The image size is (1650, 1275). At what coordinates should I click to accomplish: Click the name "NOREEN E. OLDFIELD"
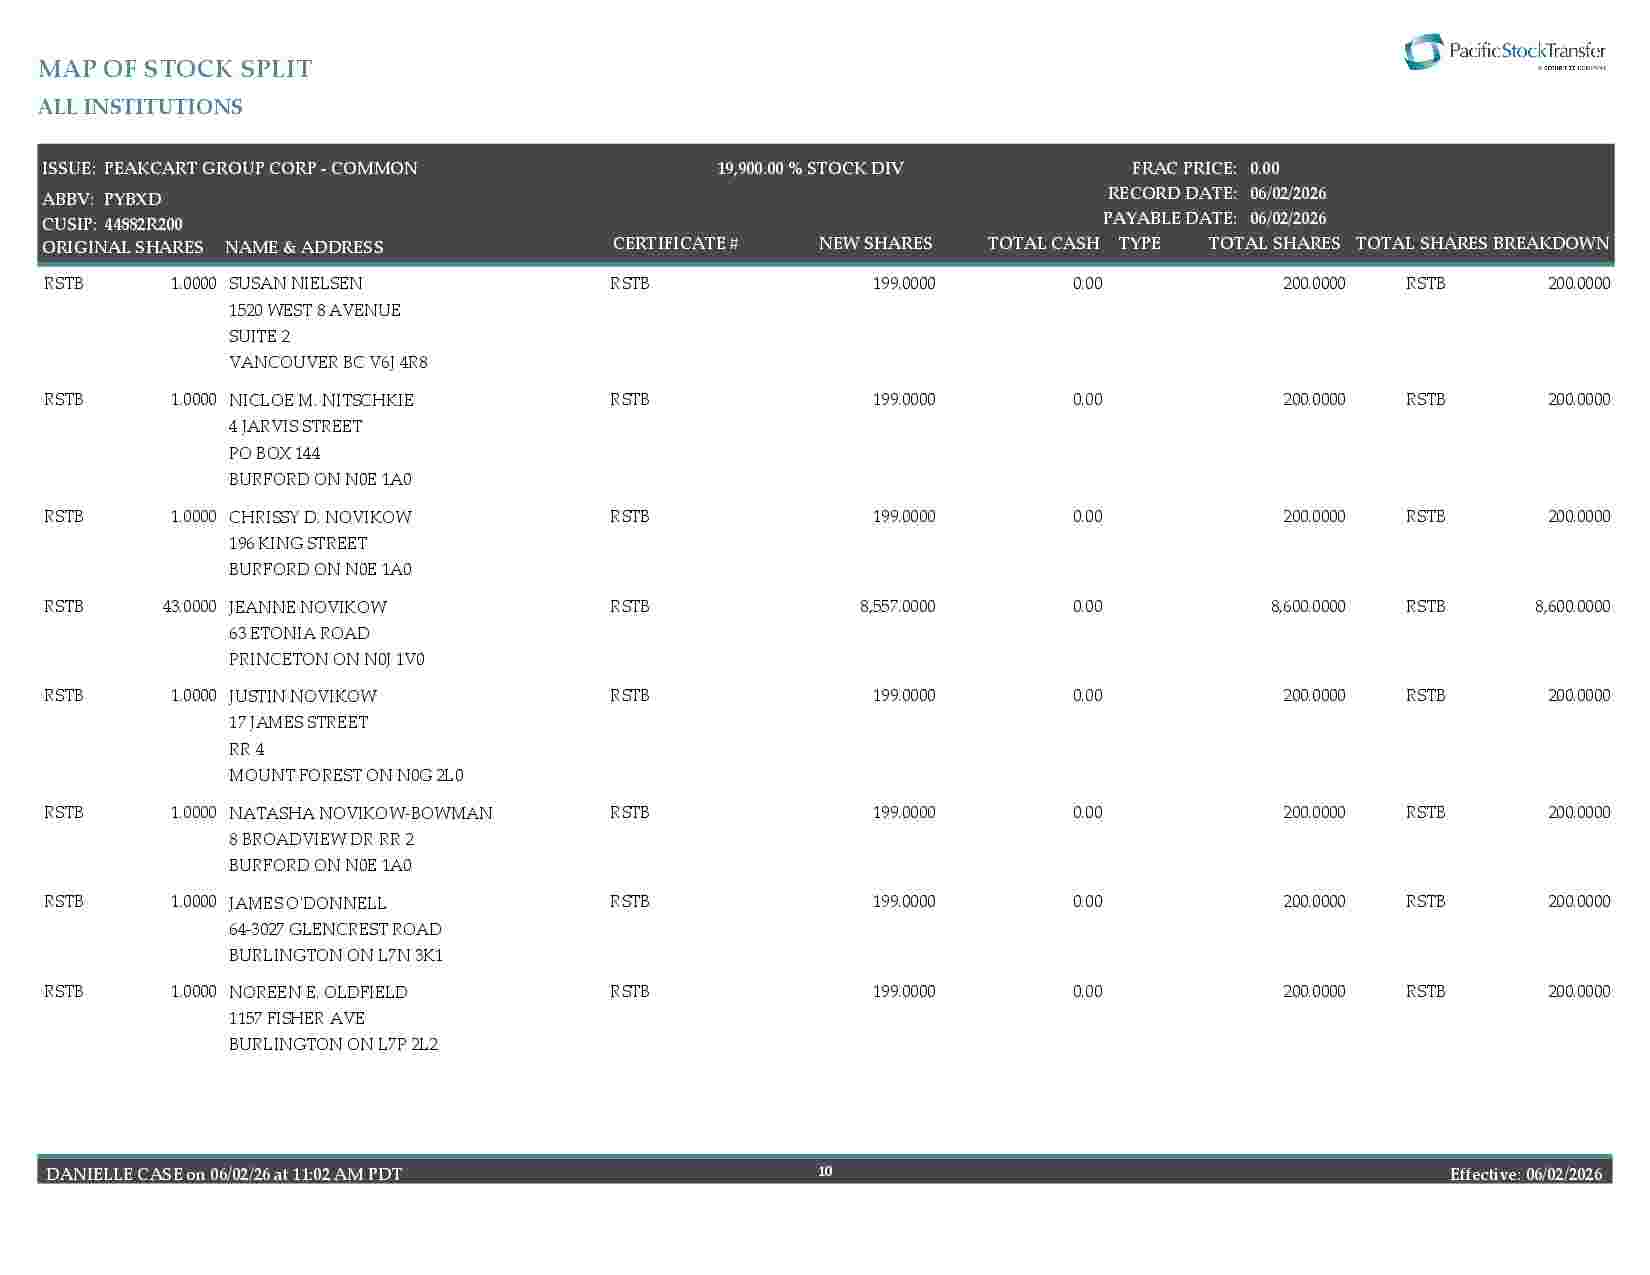(318, 992)
